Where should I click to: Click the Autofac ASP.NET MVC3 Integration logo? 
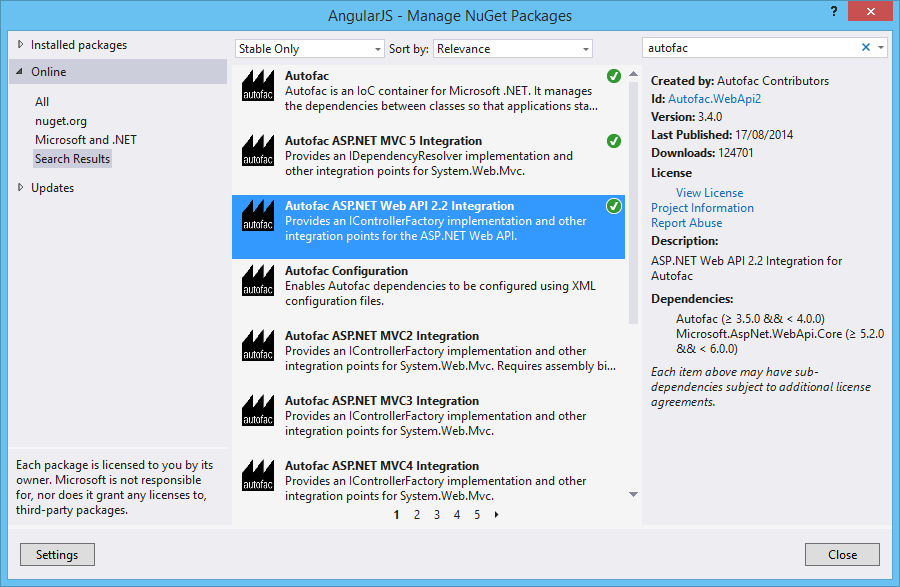(x=258, y=410)
